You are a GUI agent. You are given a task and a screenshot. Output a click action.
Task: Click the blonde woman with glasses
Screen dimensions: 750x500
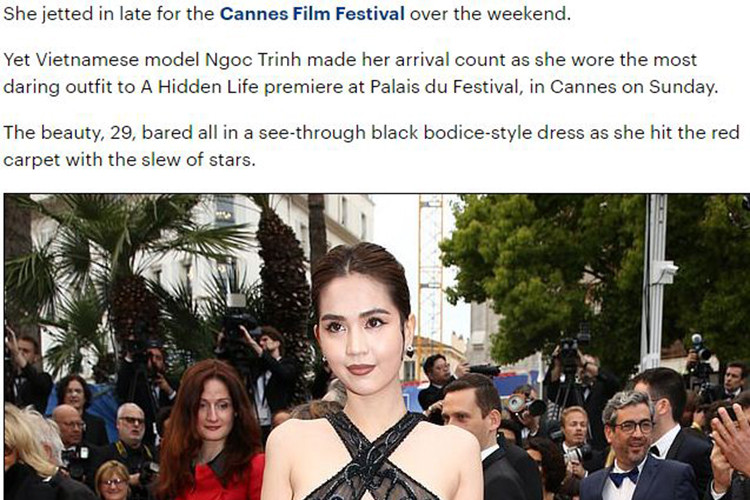[113, 481]
